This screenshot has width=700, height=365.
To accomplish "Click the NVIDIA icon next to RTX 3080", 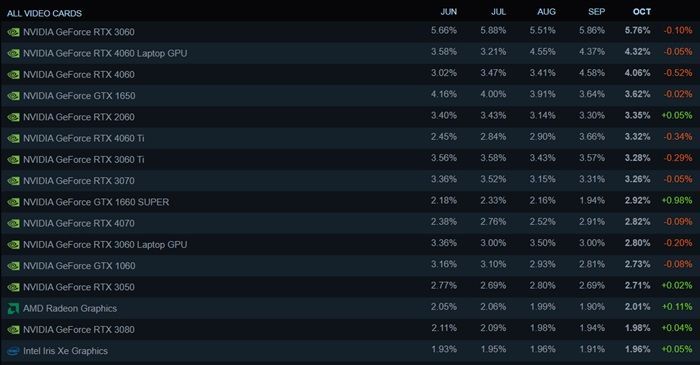I will 13,330.
